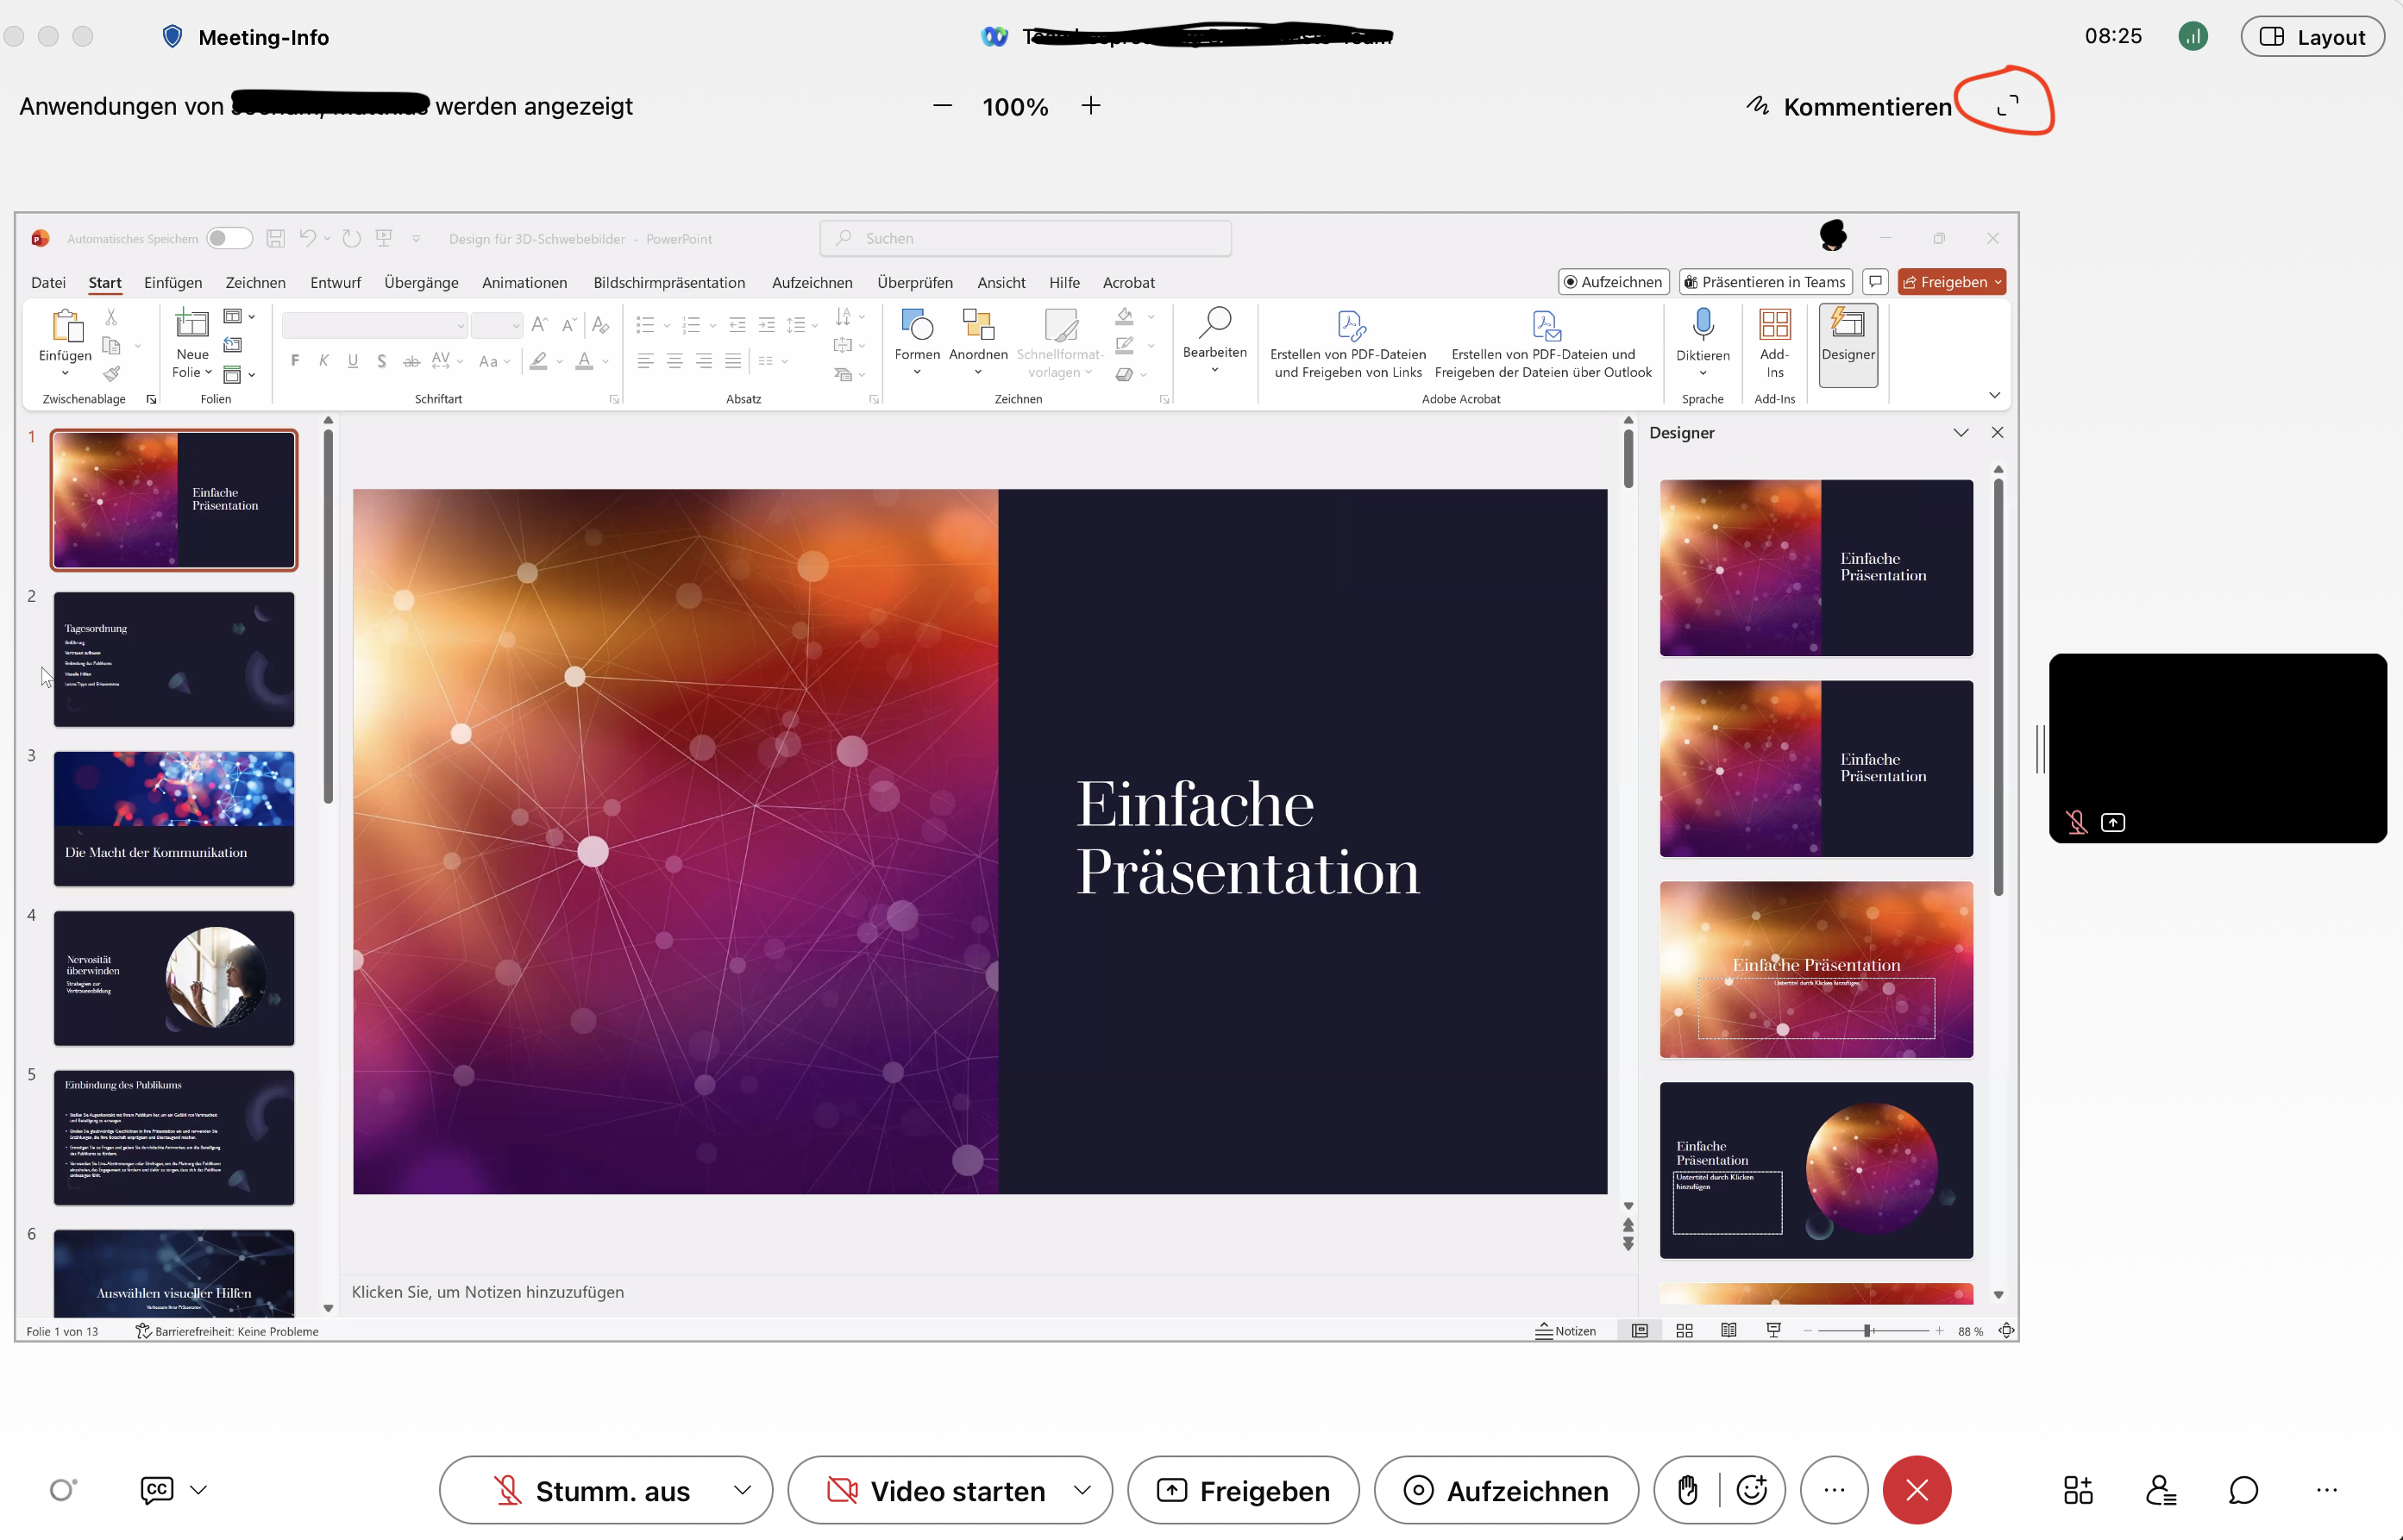Click Präsentieren in Teams button

coord(1764,282)
